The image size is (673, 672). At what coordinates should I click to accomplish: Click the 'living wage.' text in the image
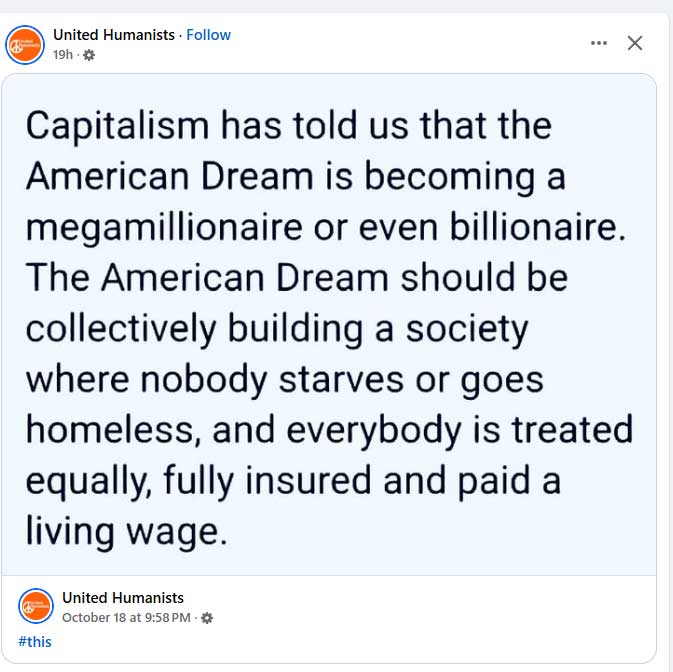pyautogui.click(x=127, y=532)
